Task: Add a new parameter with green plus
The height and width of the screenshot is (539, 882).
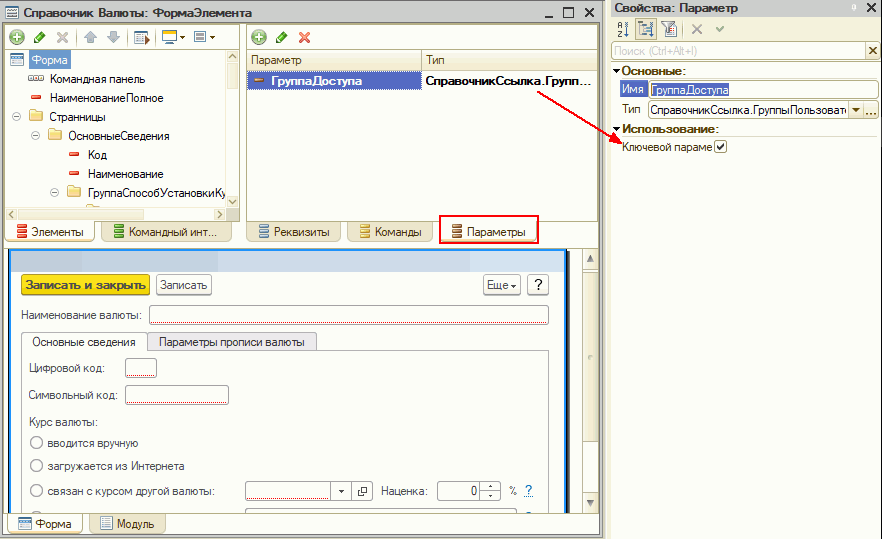Action: (259, 37)
